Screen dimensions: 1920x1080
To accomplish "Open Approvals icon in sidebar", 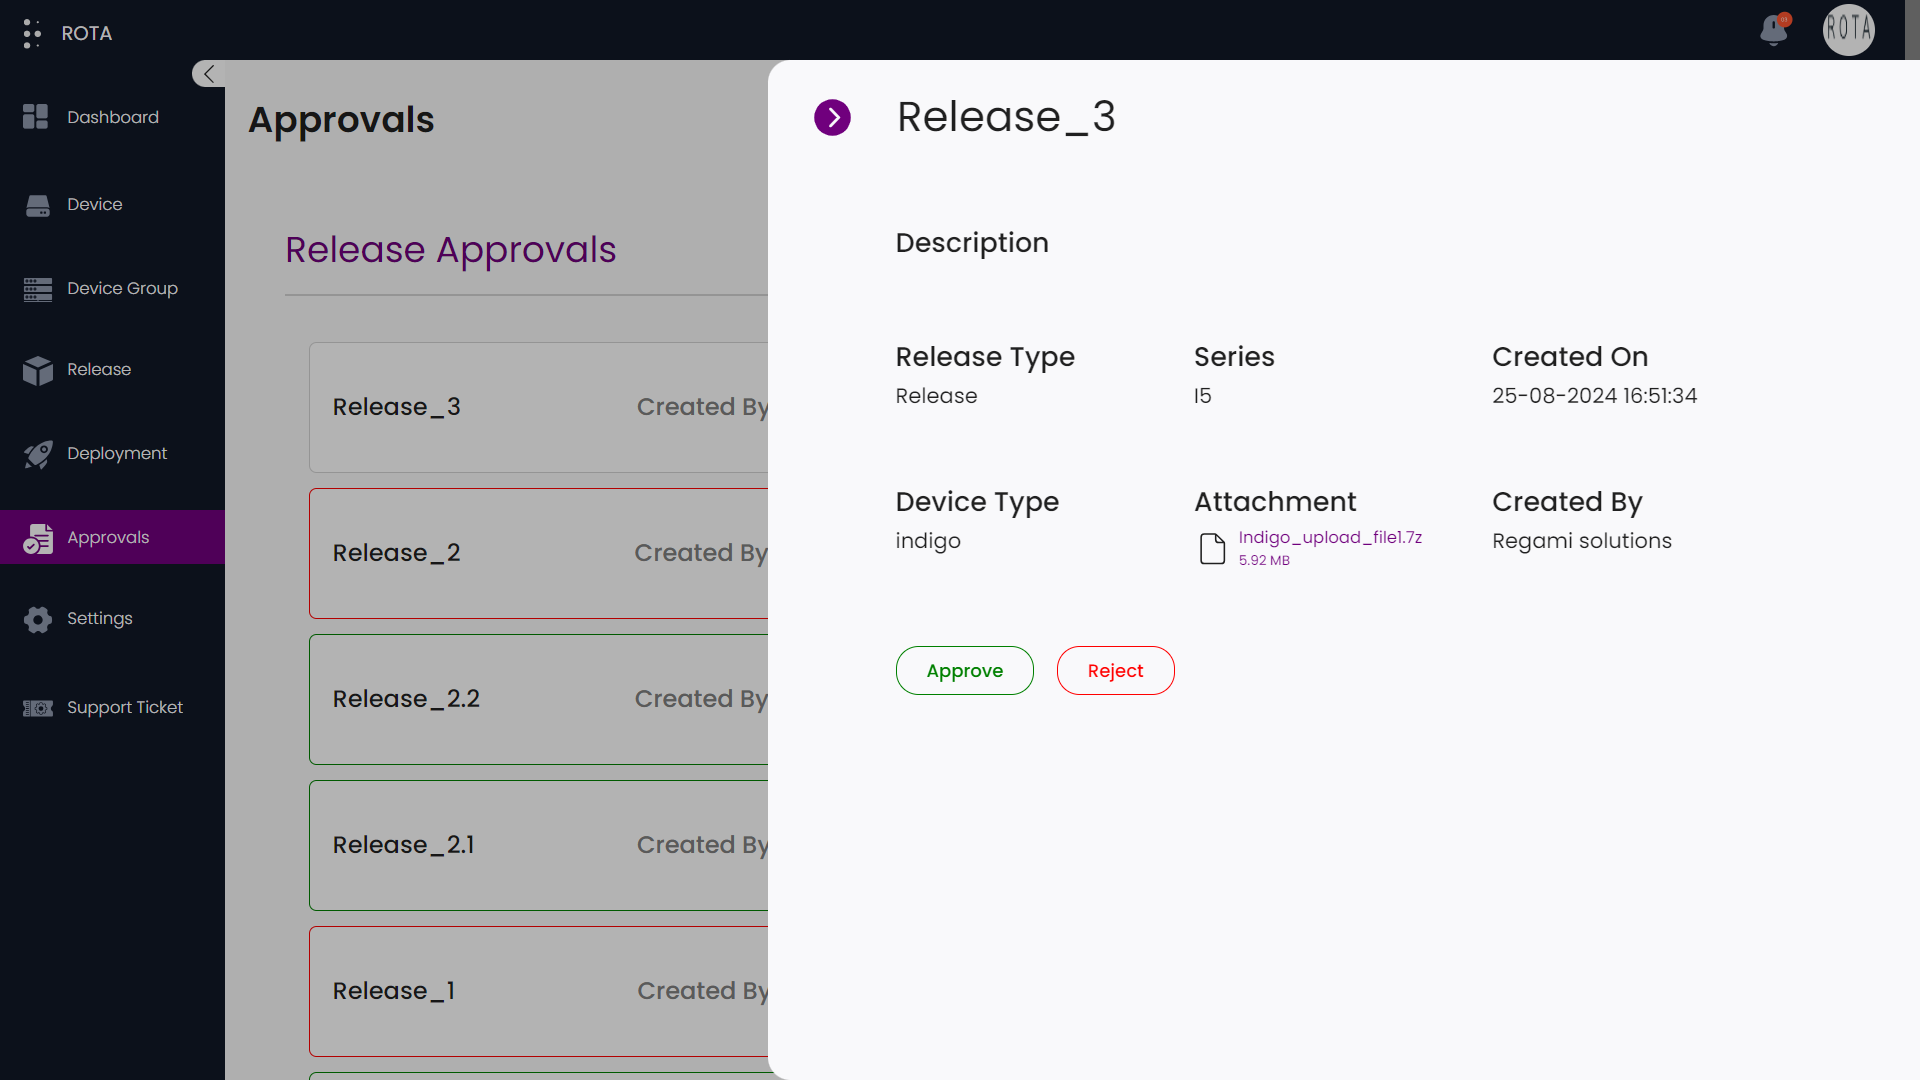I will pos(38,537).
